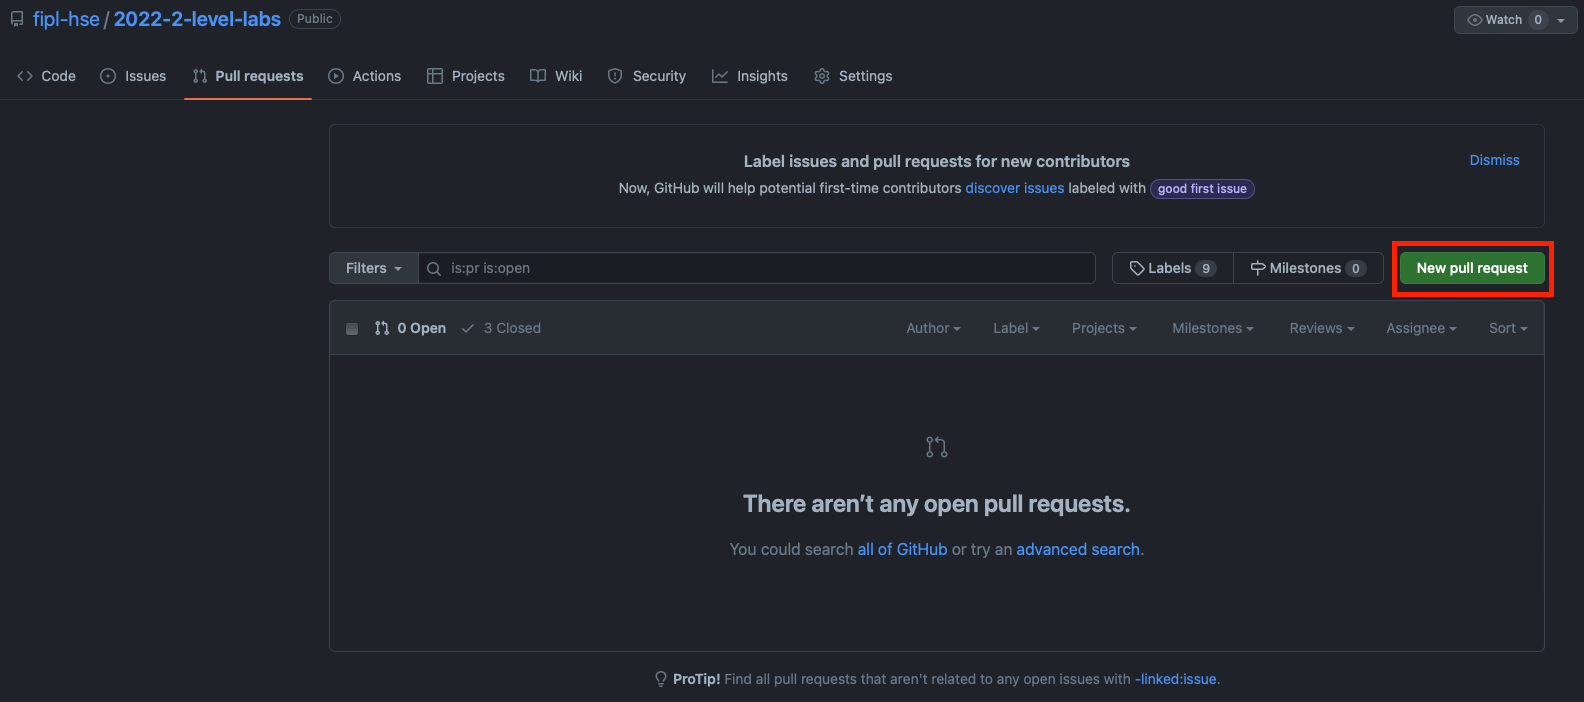
Task: Follow the discover issues link
Action: [x=1014, y=188]
